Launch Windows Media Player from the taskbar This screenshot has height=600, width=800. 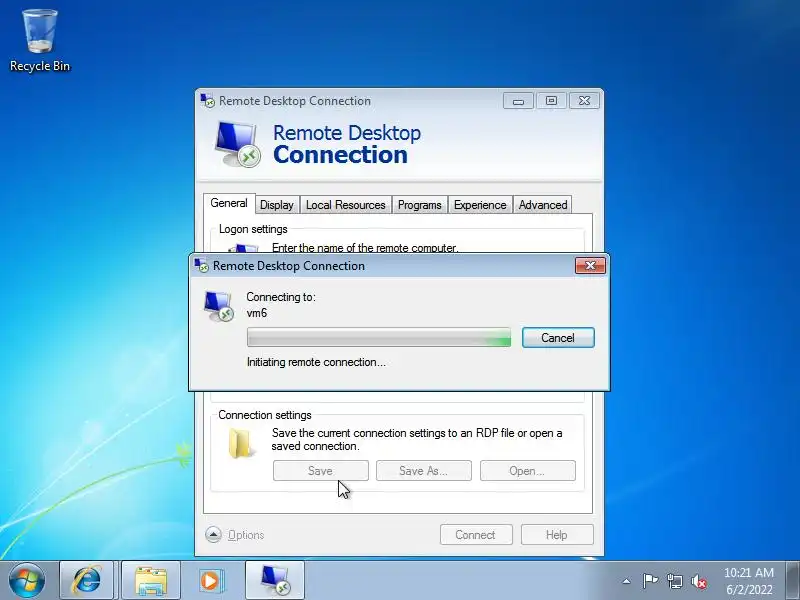[210, 580]
